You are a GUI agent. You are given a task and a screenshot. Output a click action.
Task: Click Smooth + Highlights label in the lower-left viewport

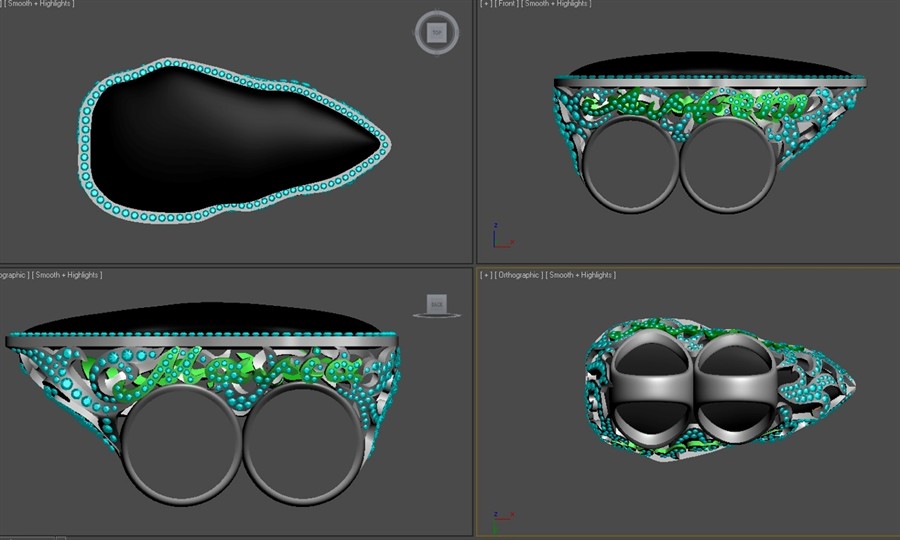[66, 275]
